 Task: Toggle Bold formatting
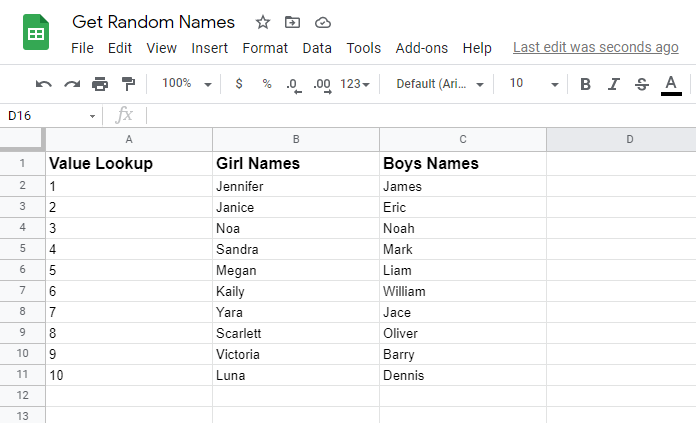586,84
